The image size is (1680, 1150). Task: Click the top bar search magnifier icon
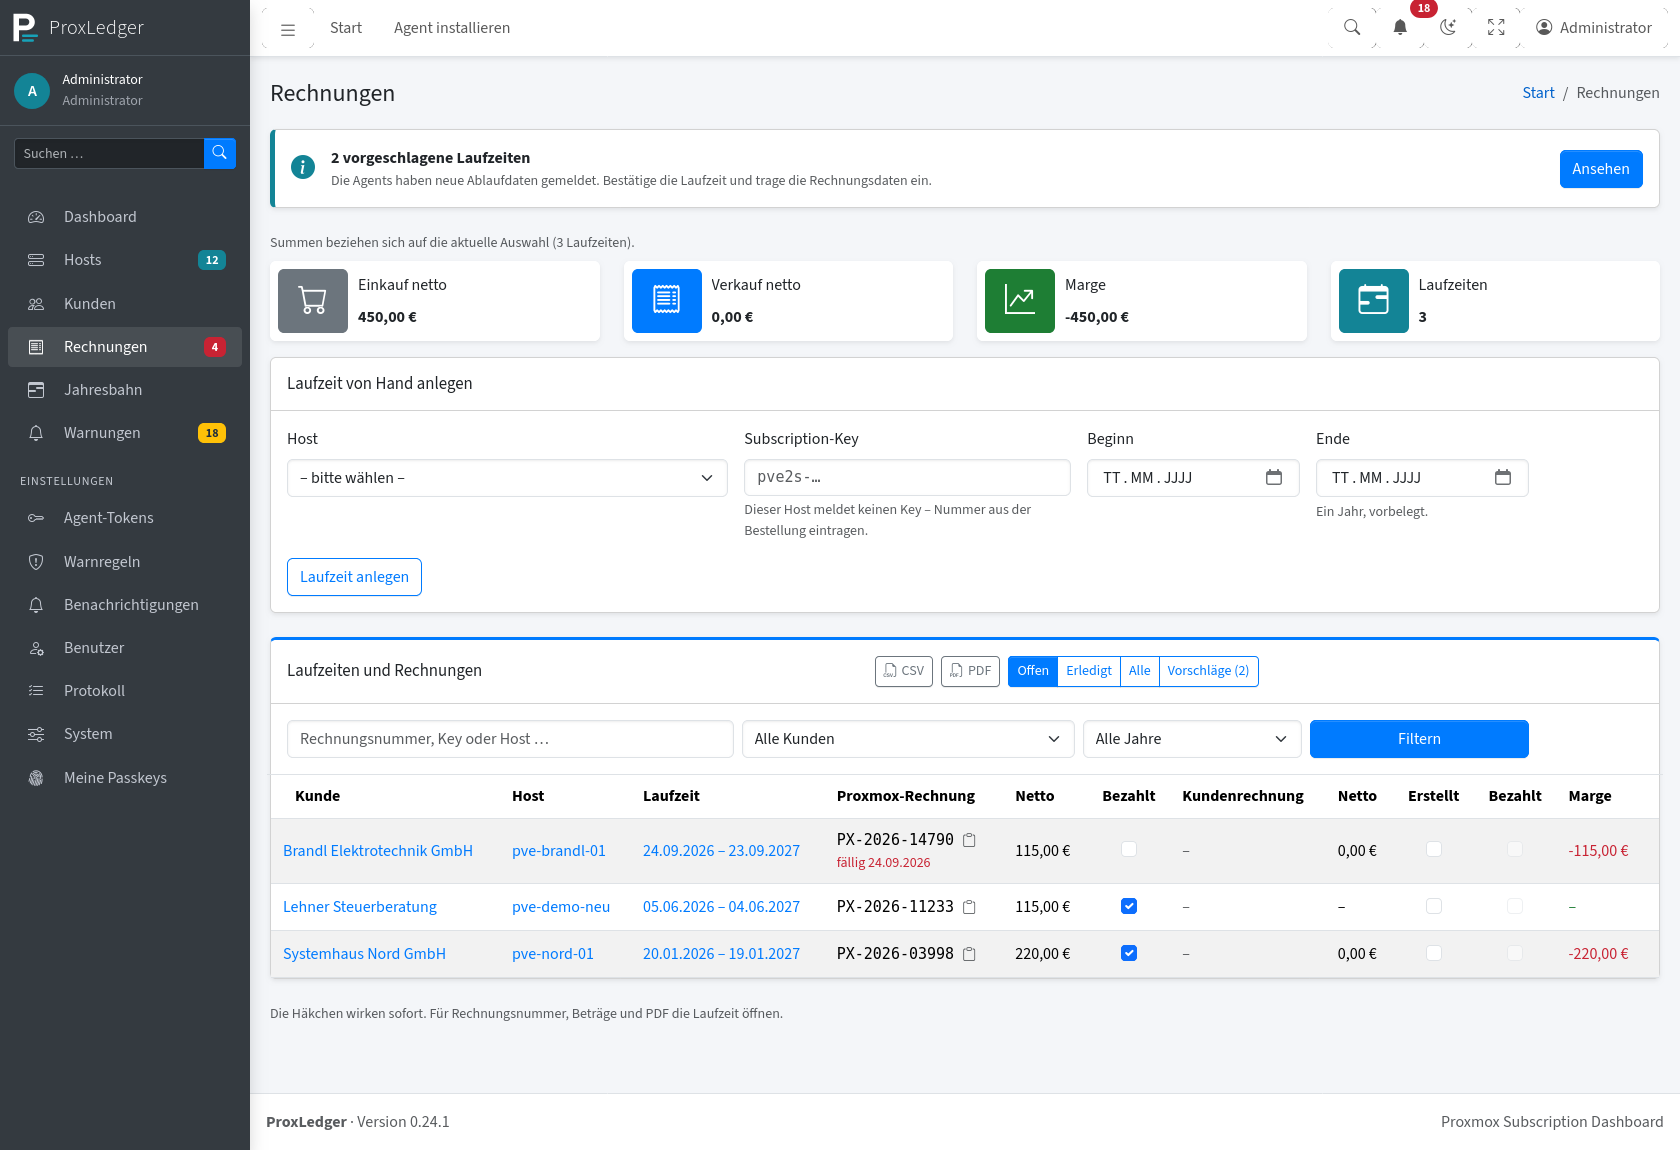tap(1352, 28)
